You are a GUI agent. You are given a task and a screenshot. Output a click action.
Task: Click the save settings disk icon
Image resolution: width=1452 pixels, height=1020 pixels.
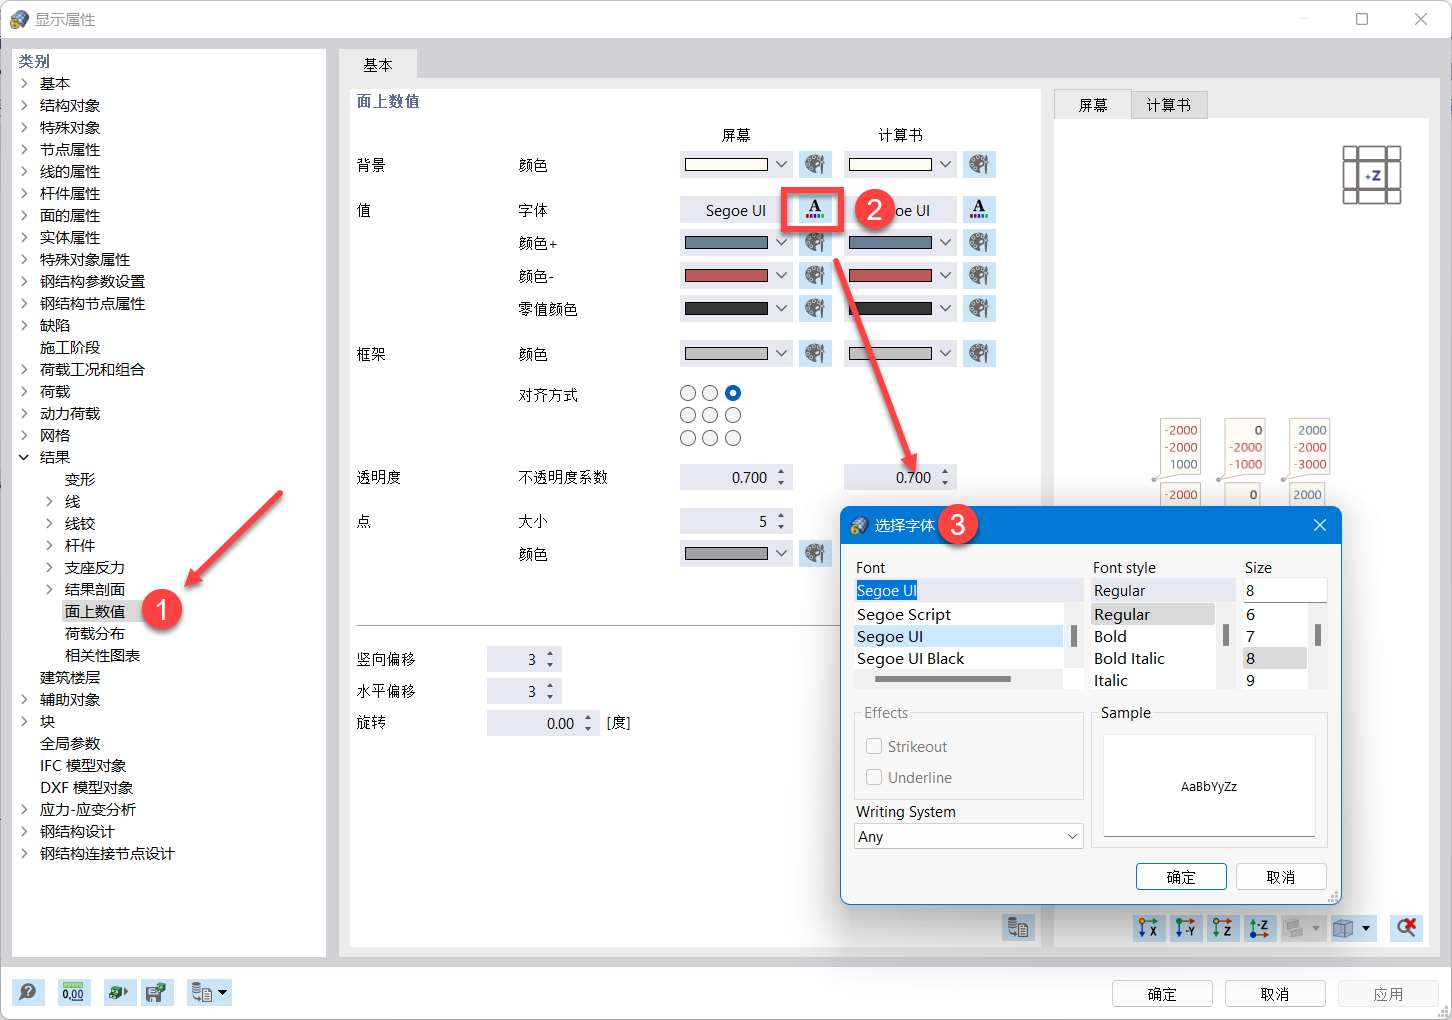pos(157,992)
